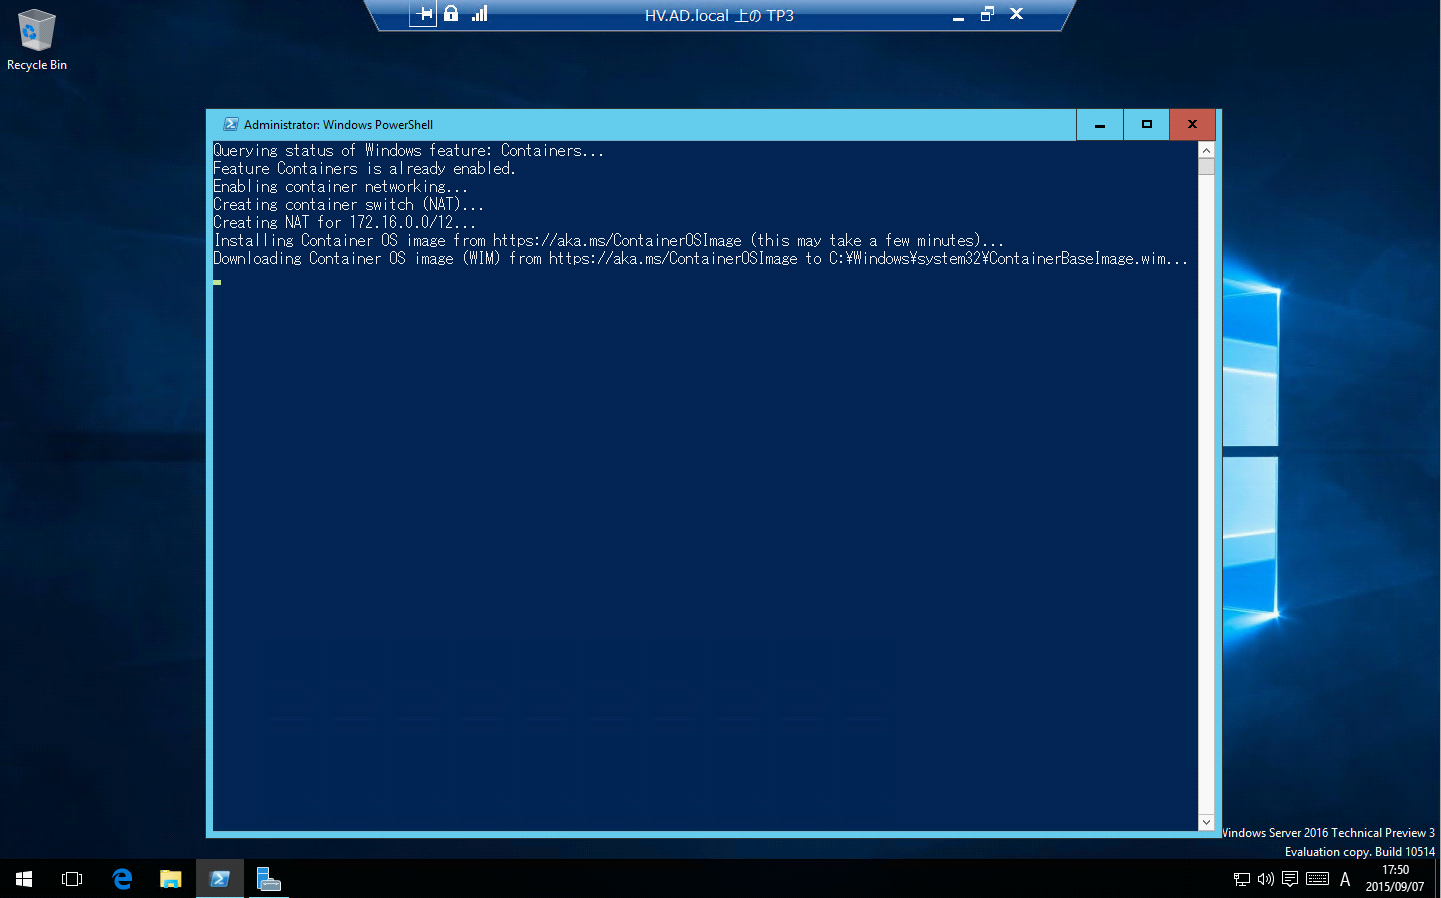Maximize the Administrator PowerShell window
The image size is (1441, 898).
1147,125
